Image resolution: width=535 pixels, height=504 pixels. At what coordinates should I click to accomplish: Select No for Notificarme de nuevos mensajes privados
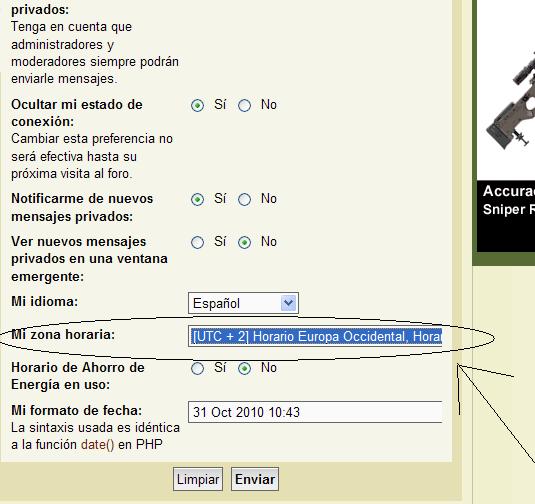244,199
